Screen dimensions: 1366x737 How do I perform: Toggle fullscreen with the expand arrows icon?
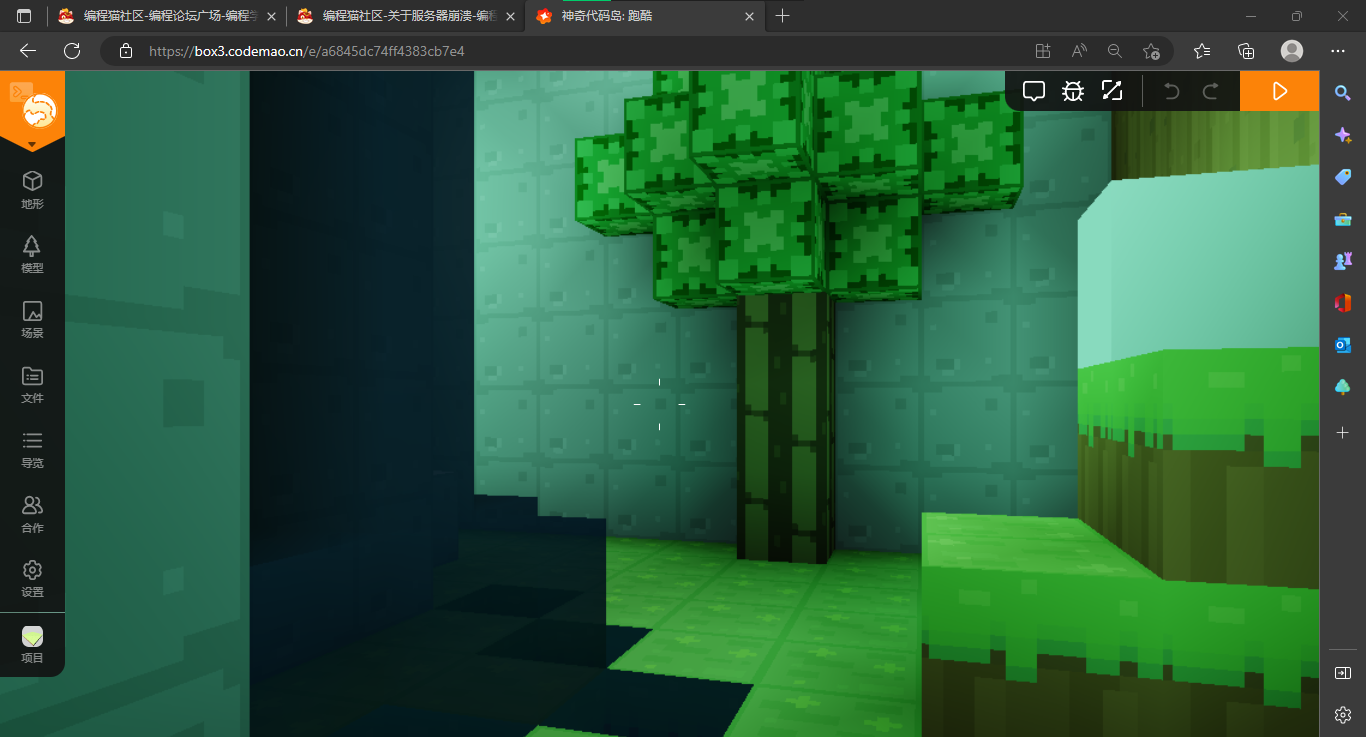tap(1112, 91)
